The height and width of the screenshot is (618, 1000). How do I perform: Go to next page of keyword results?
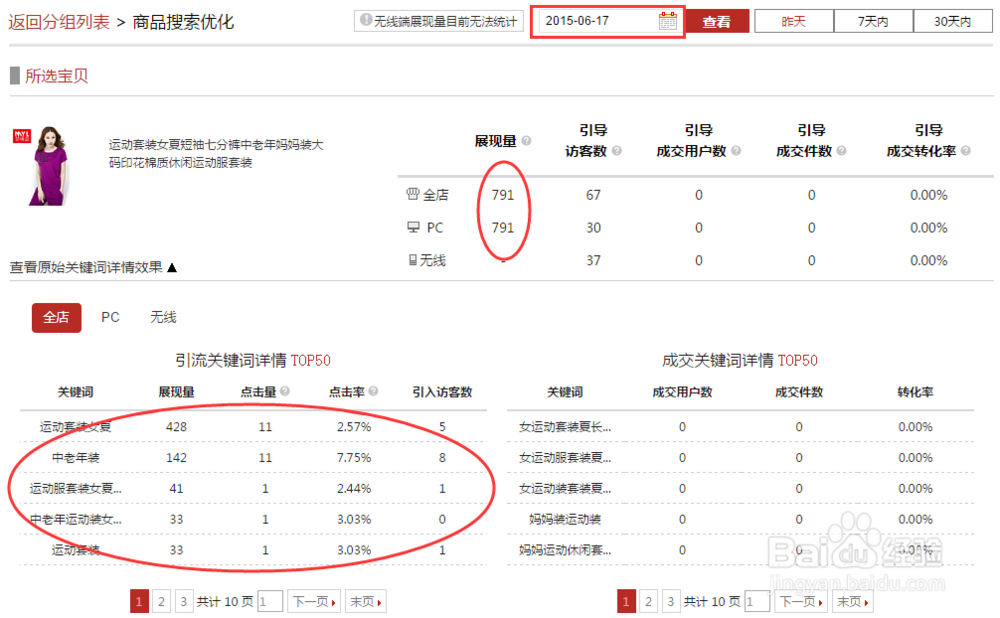click(314, 601)
